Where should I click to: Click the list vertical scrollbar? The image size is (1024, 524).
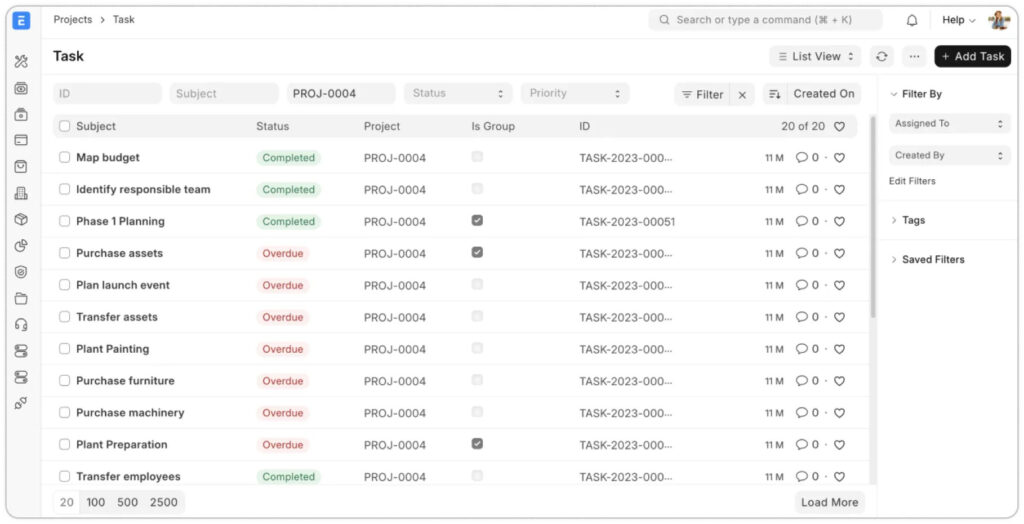(873, 218)
